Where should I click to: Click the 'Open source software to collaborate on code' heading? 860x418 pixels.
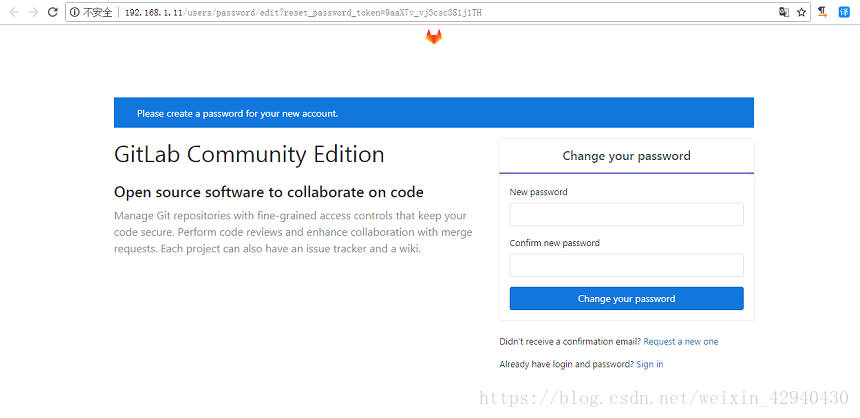pyautogui.click(x=269, y=193)
